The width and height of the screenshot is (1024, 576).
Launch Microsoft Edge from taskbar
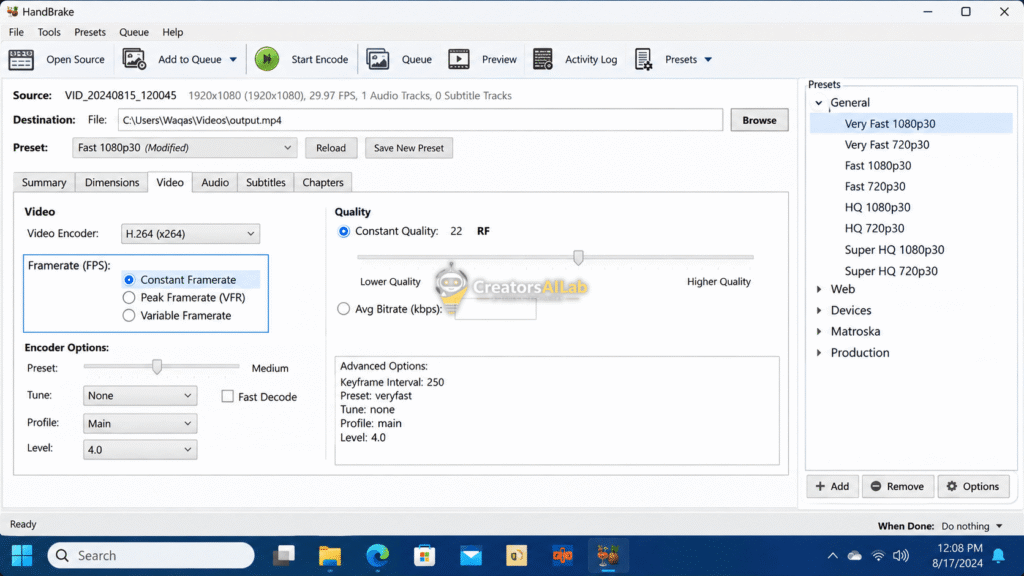coord(377,556)
